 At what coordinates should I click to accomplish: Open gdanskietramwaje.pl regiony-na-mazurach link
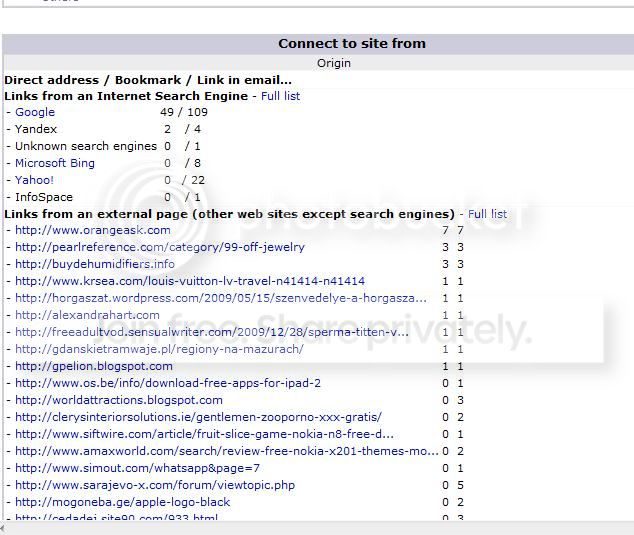point(159,349)
